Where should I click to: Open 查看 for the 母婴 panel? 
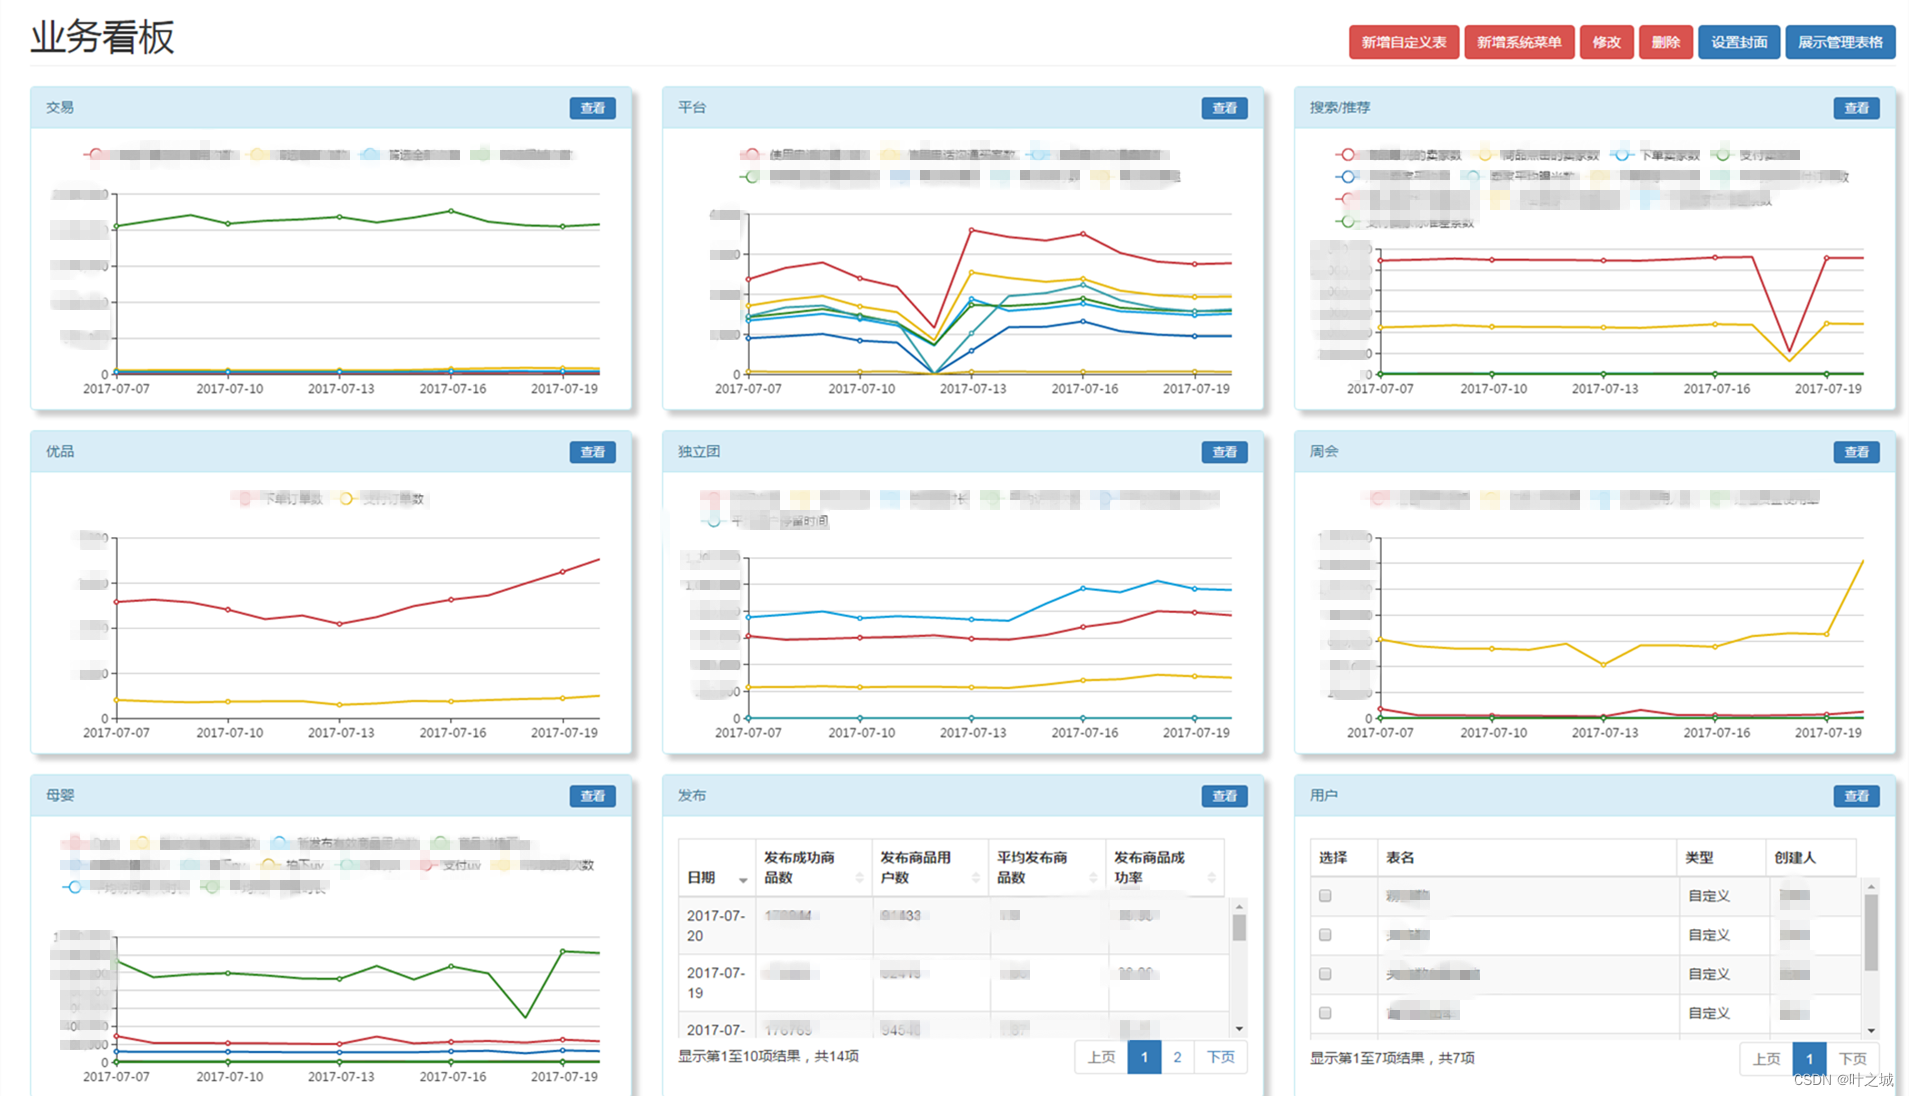pyautogui.click(x=593, y=796)
